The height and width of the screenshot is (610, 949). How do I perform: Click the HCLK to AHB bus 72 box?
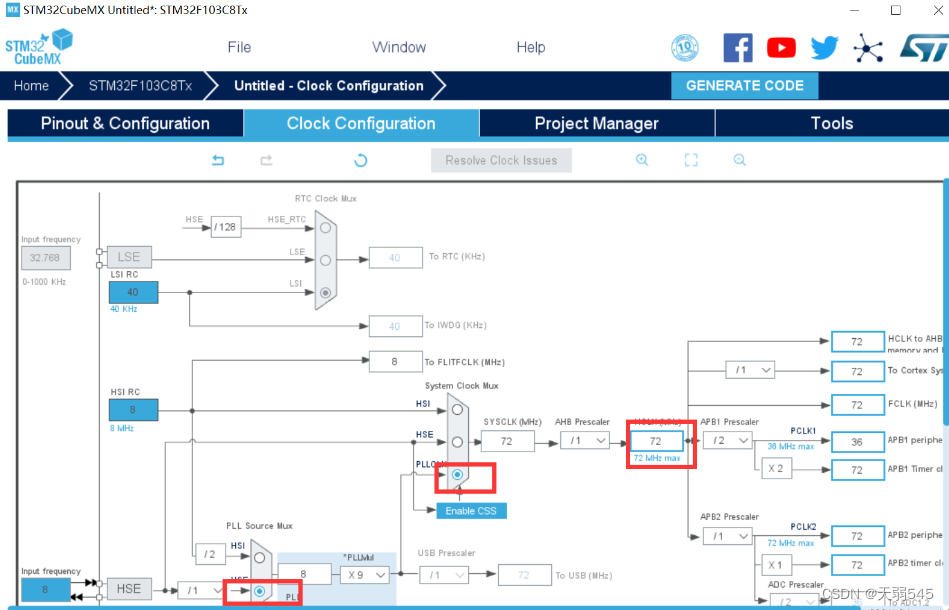pos(858,342)
